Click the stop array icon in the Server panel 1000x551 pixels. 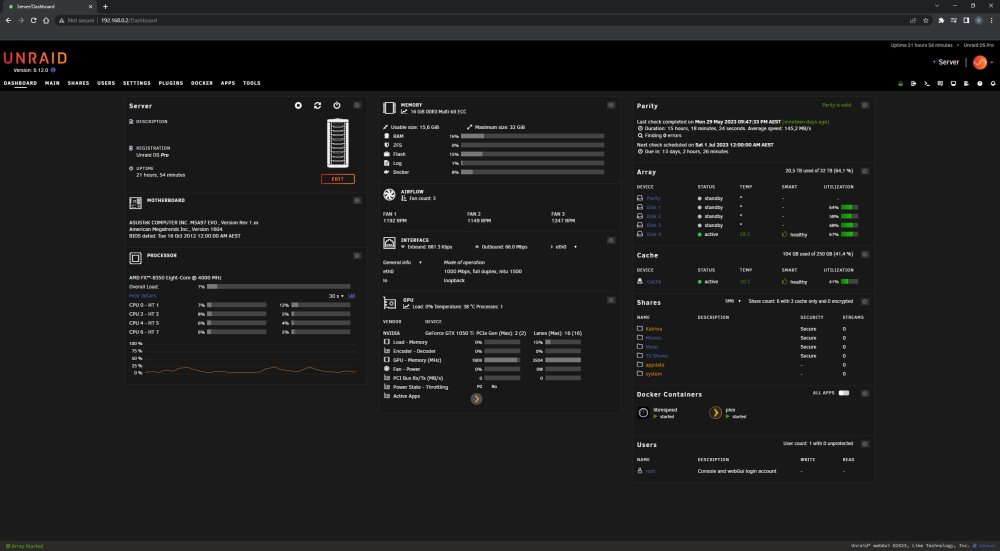click(298, 105)
